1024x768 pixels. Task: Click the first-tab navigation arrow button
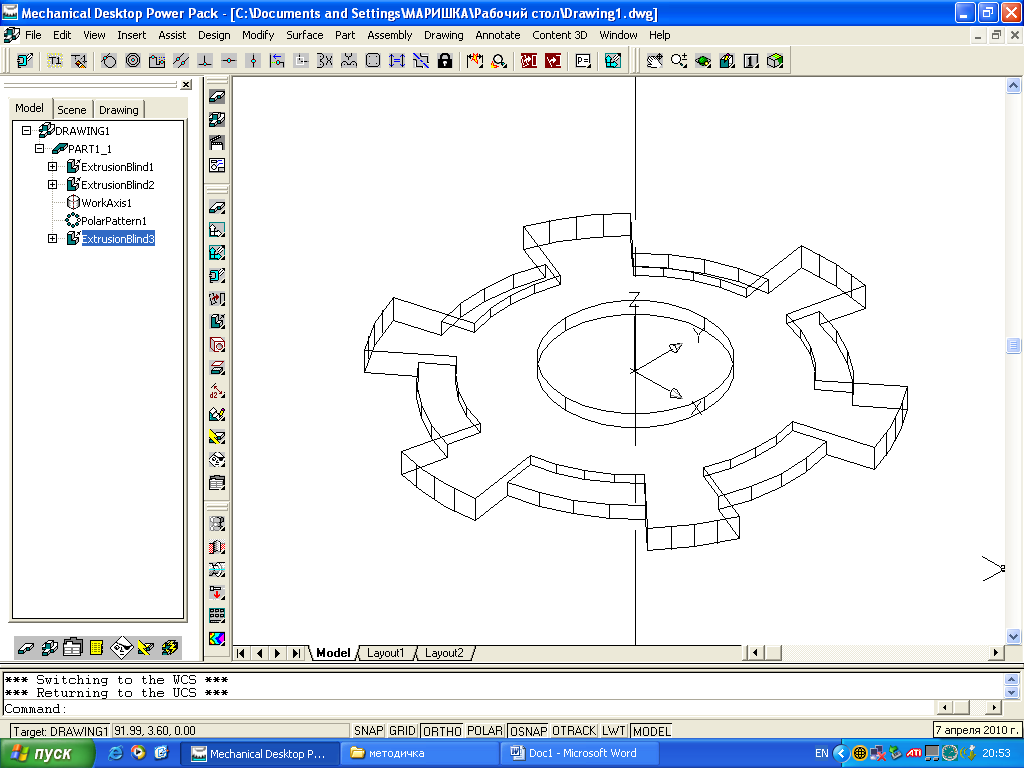[240, 653]
